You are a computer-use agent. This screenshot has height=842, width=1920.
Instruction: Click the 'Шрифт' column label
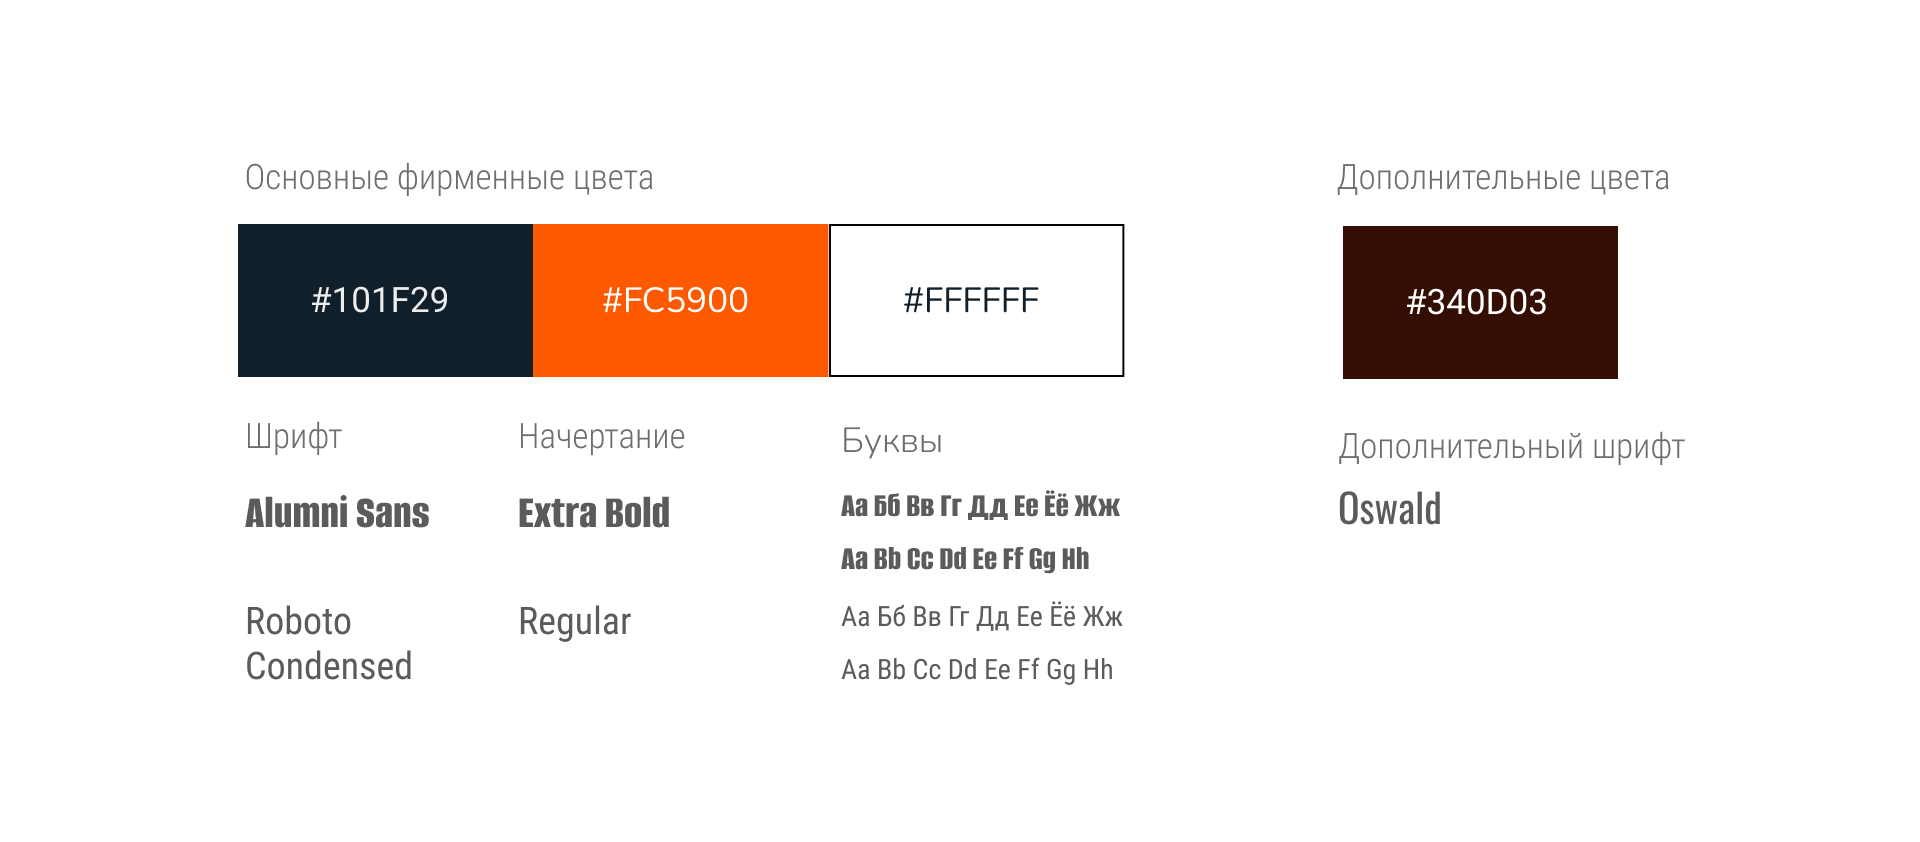click(294, 437)
